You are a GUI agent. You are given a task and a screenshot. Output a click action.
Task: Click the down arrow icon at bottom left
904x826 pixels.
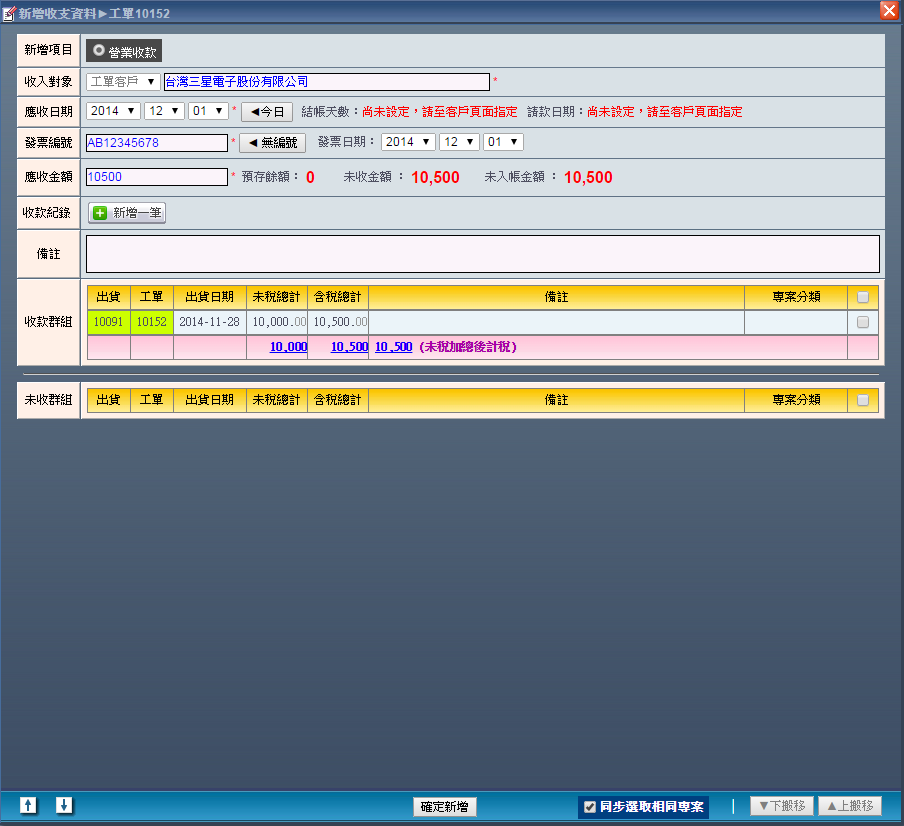[x=64, y=806]
